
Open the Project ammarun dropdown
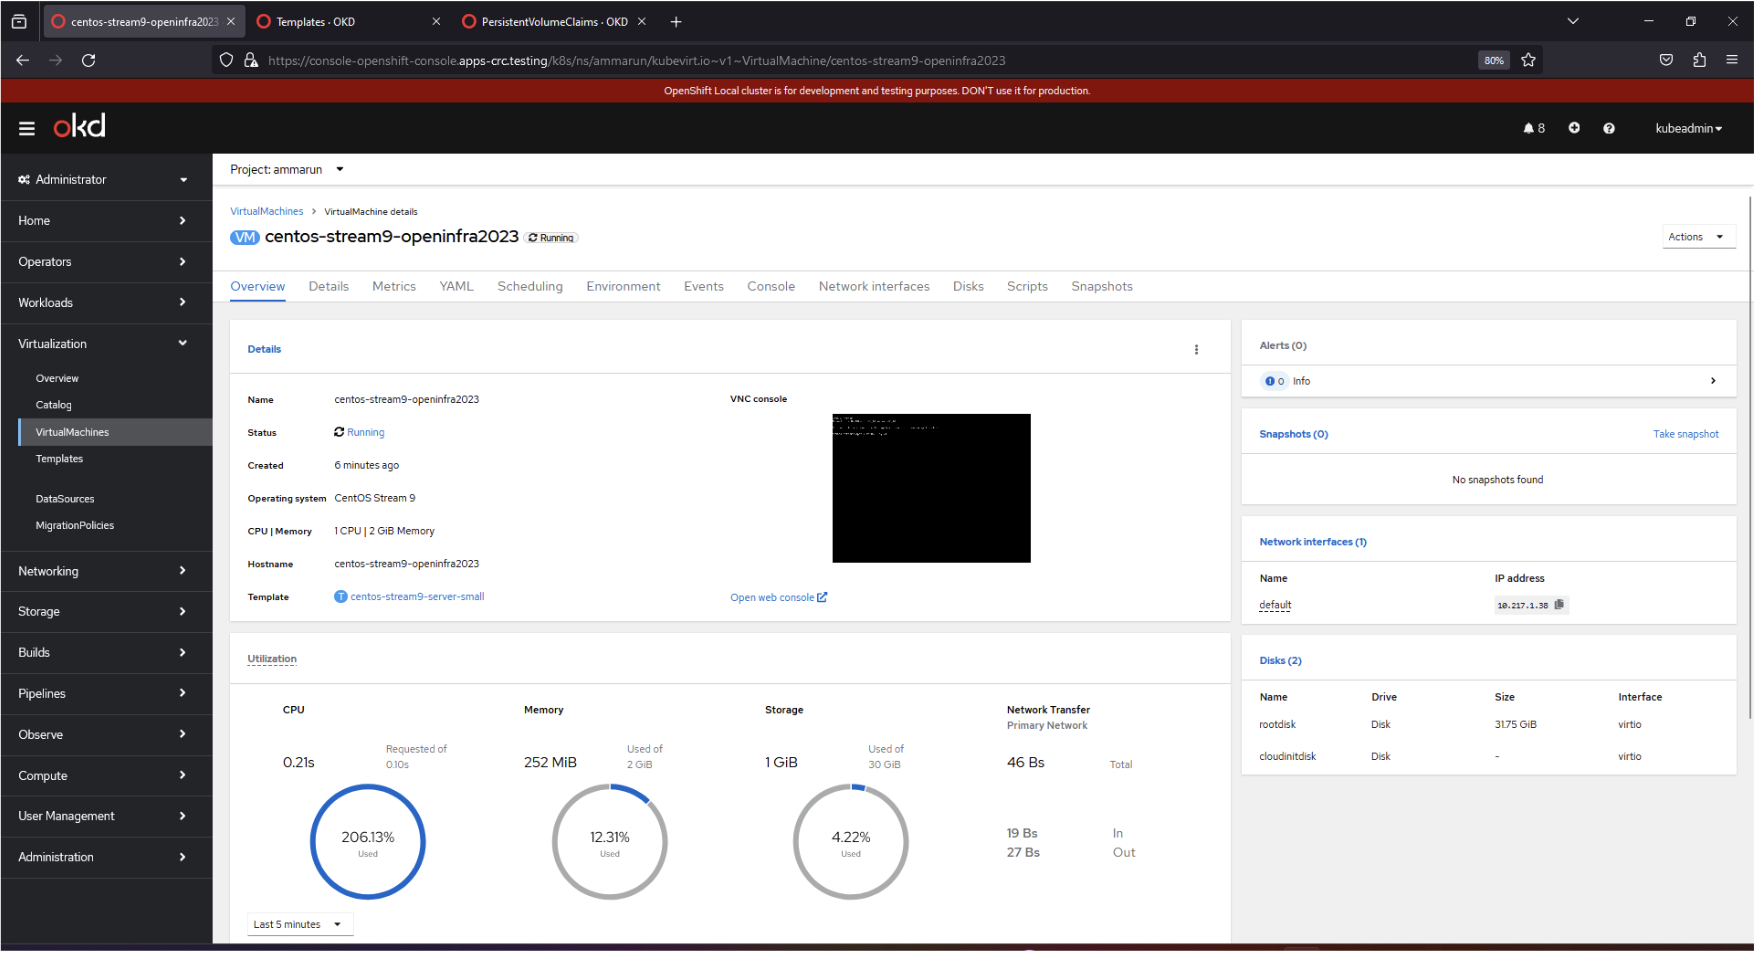(287, 170)
